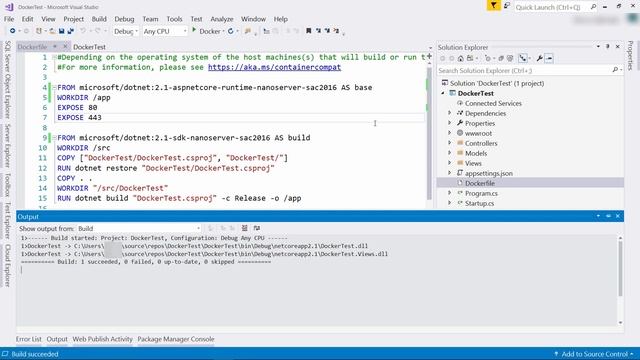
Task: Select Connected Services in Solution Explorer
Action: (x=493, y=103)
